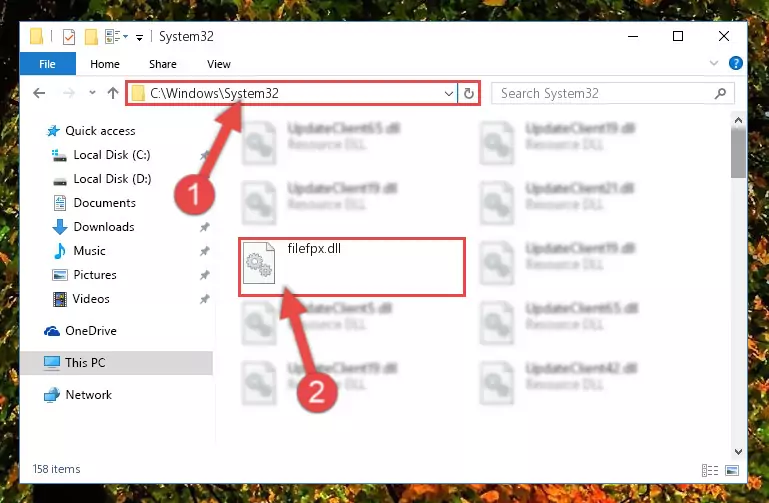
Task: Close the System32 window
Action: pos(723,36)
